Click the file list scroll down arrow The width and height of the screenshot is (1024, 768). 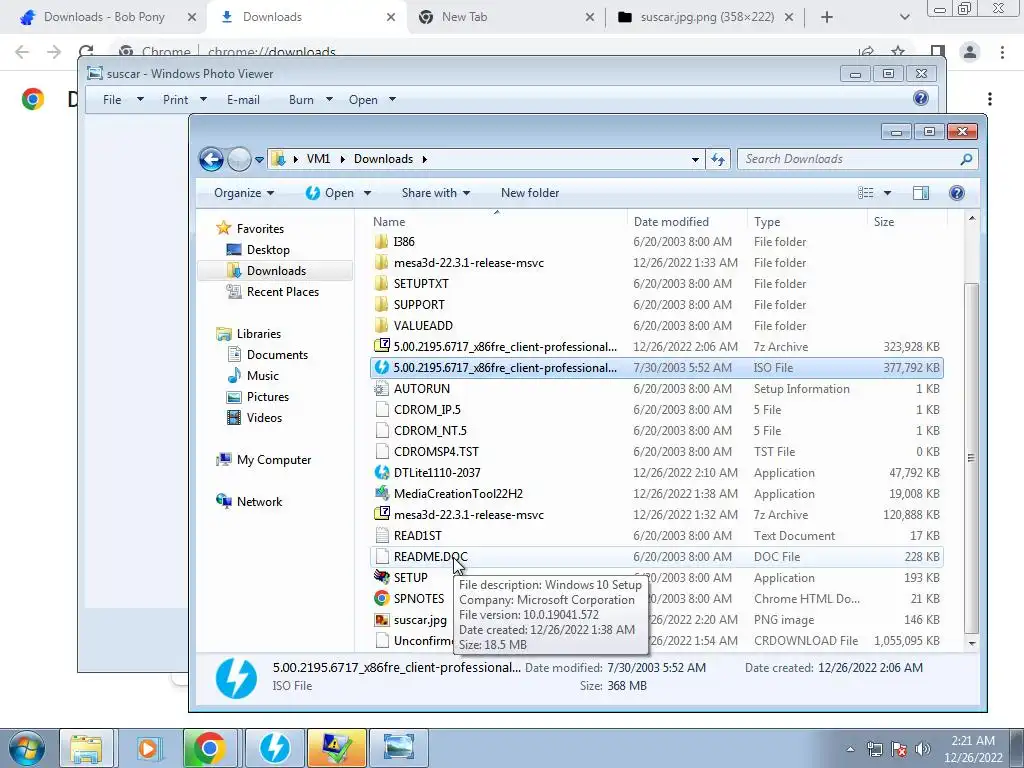click(971, 643)
